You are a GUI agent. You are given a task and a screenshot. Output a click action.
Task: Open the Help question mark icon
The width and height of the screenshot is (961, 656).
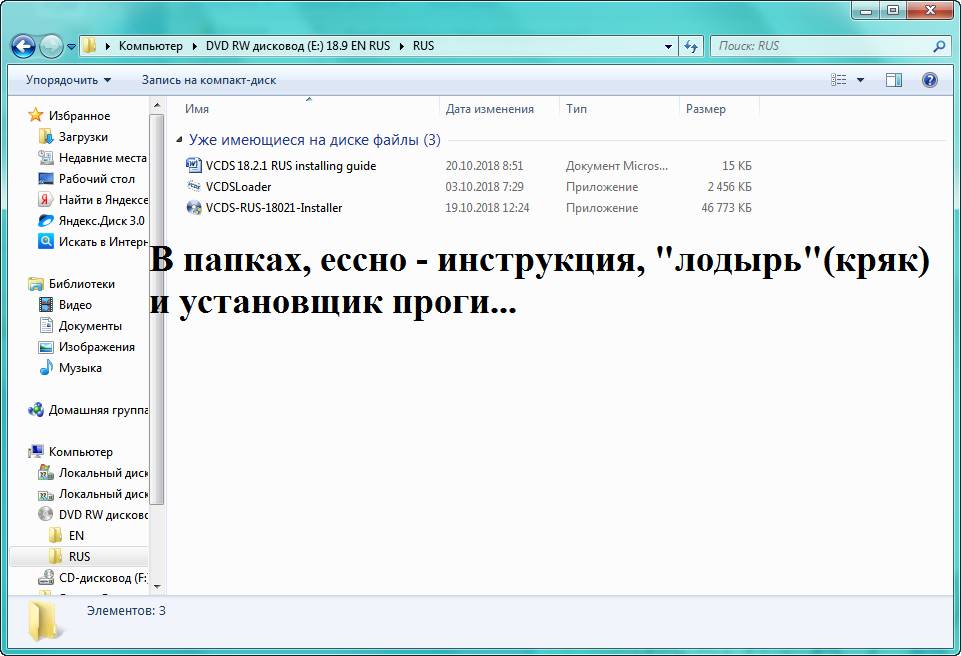[929, 80]
